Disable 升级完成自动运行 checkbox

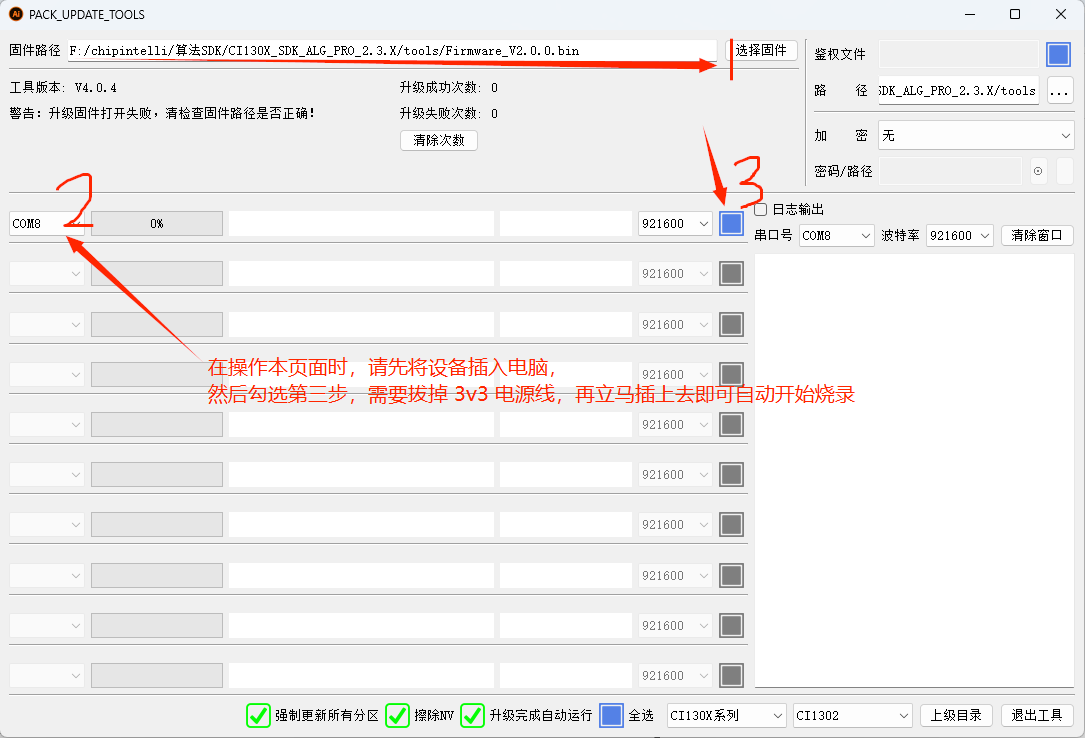point(471,716)
